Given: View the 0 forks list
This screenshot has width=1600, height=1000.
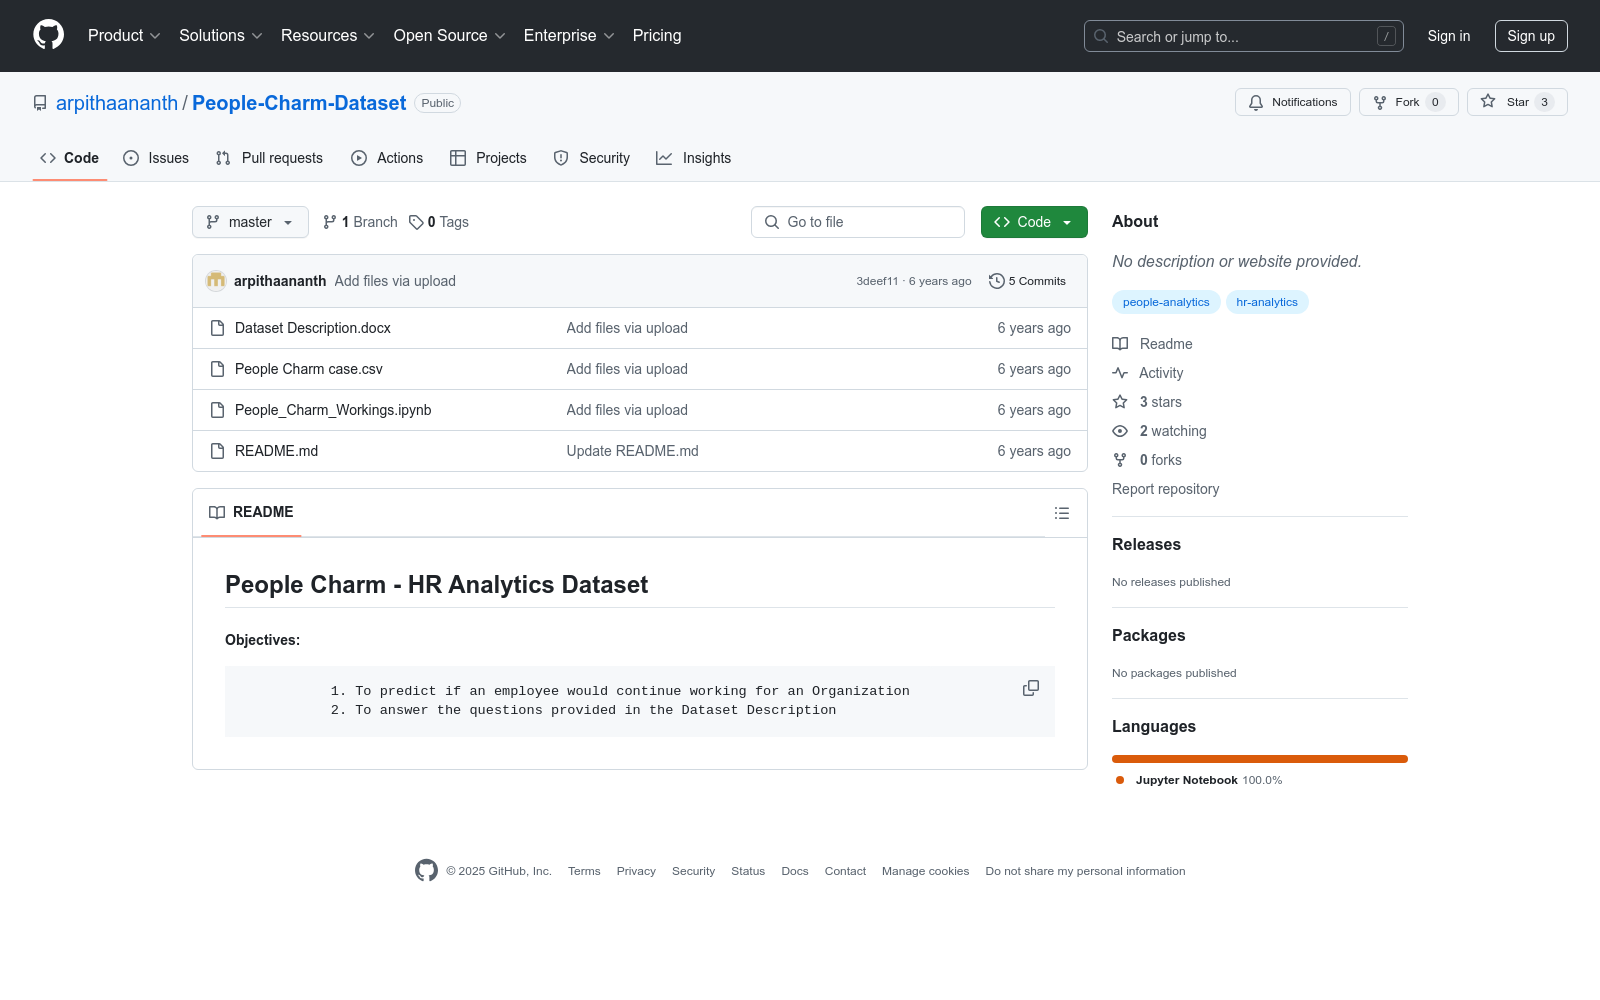Looking at the screenshot, I should [1147, 460].
